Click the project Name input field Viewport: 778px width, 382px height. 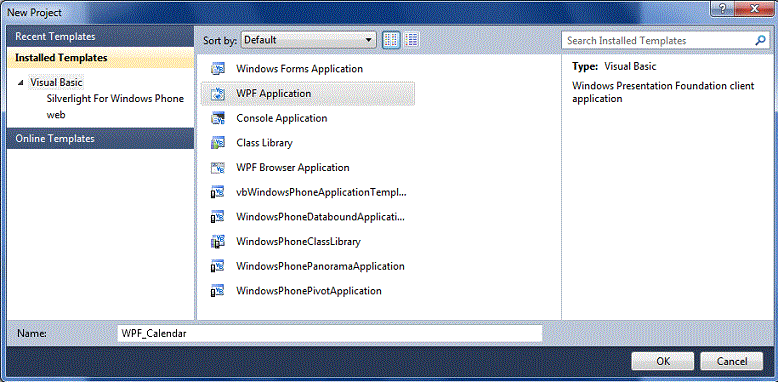[330, 333]
